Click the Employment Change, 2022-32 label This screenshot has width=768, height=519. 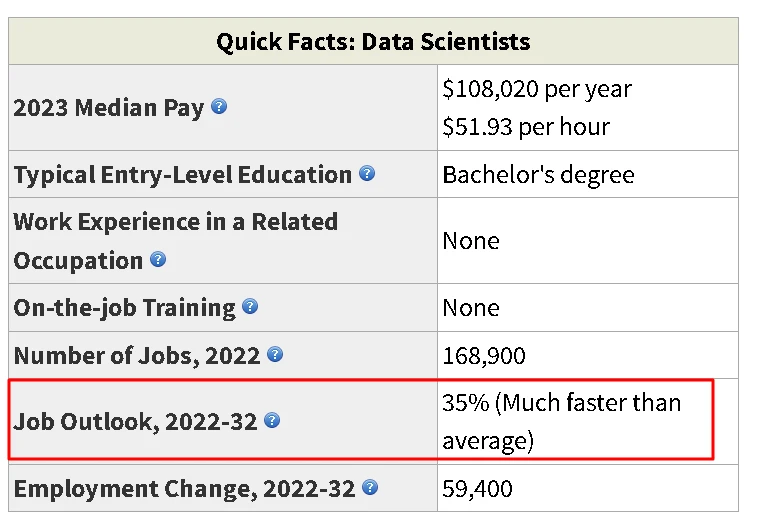tap(184, 489)
